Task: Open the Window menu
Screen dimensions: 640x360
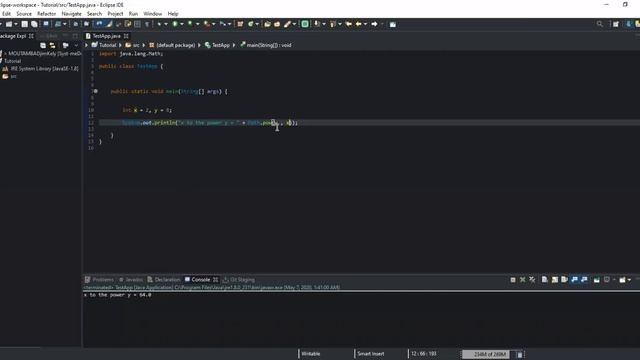Action: pyautogui.click(x=153, y=13)
